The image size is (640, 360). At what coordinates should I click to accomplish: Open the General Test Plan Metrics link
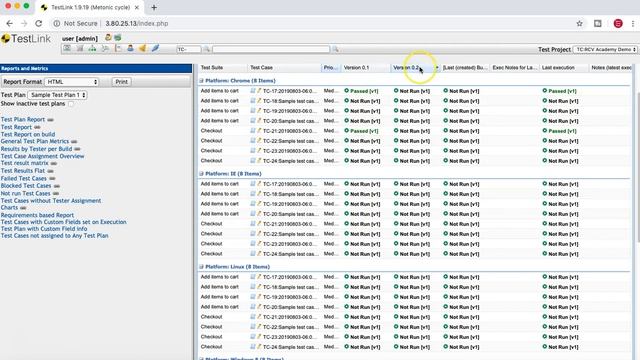[x=35, y=141]
